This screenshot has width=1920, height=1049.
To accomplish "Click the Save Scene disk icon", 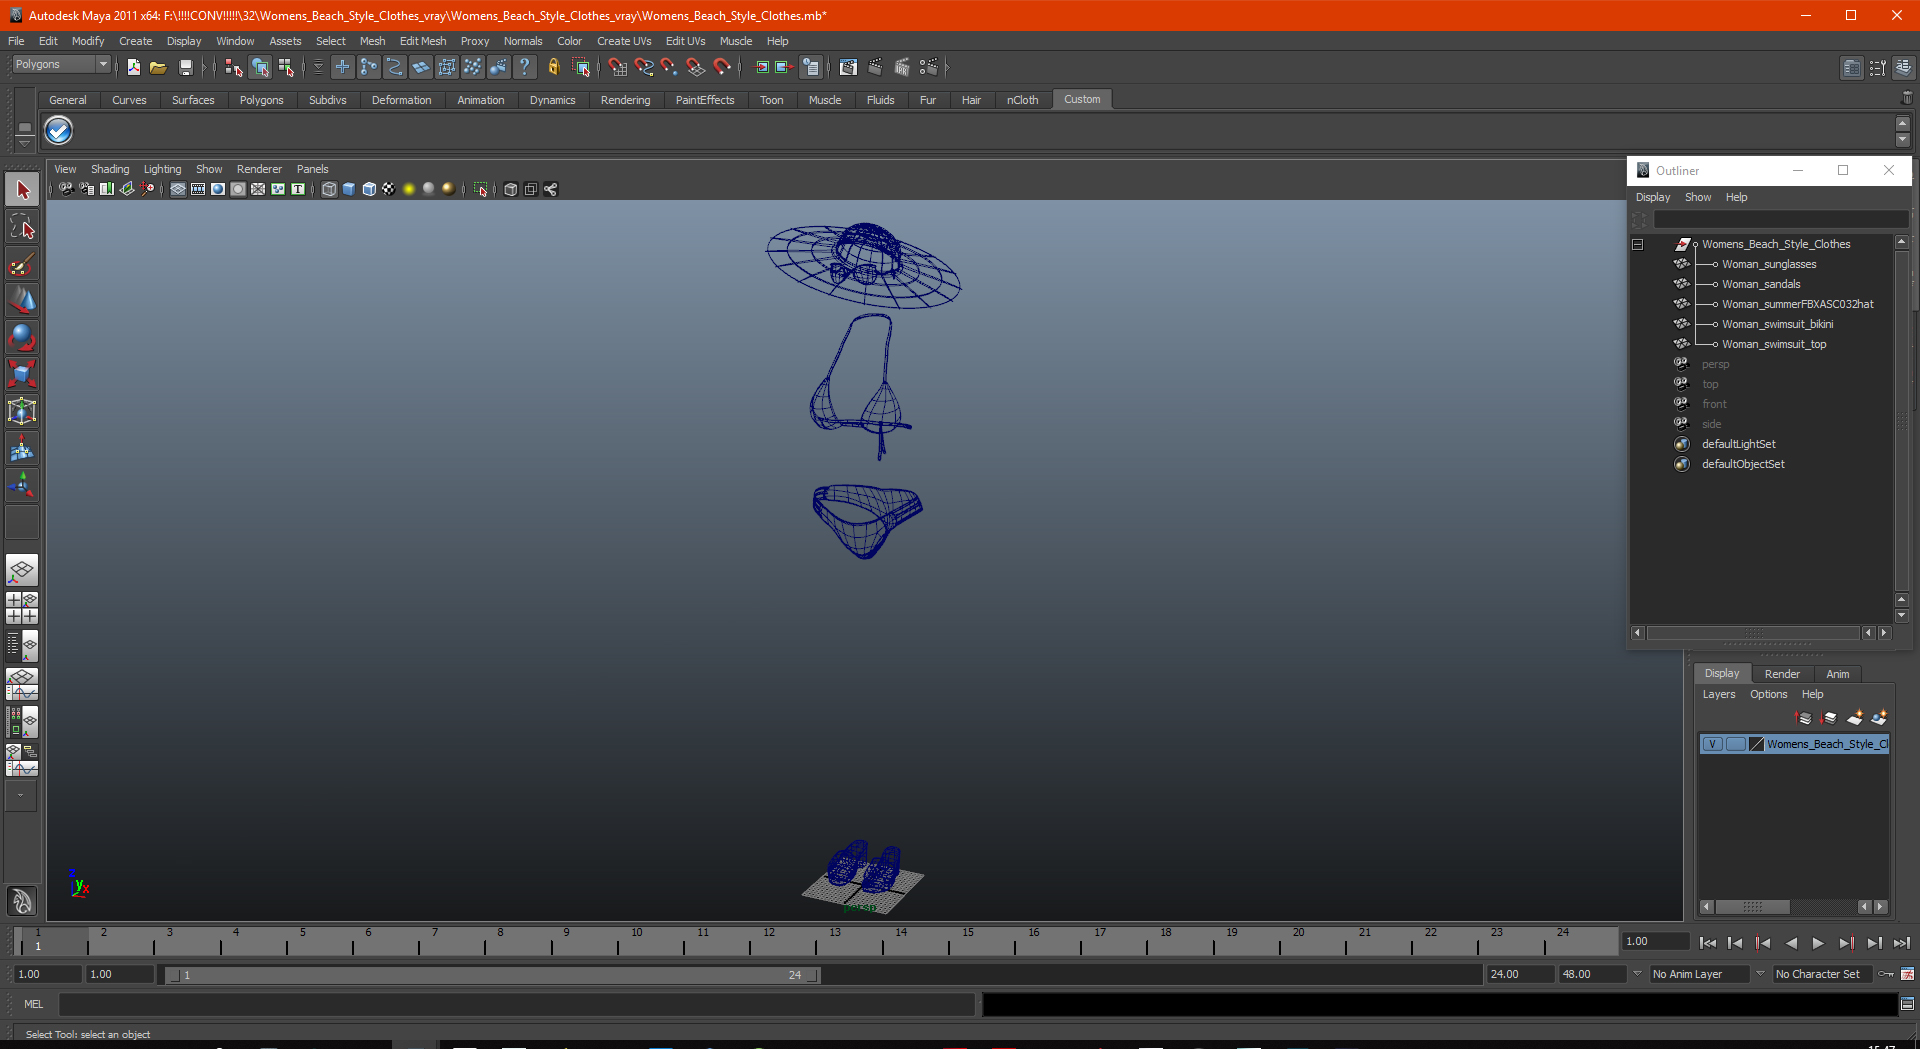I will pyautogui.click(x=185, y=67).
